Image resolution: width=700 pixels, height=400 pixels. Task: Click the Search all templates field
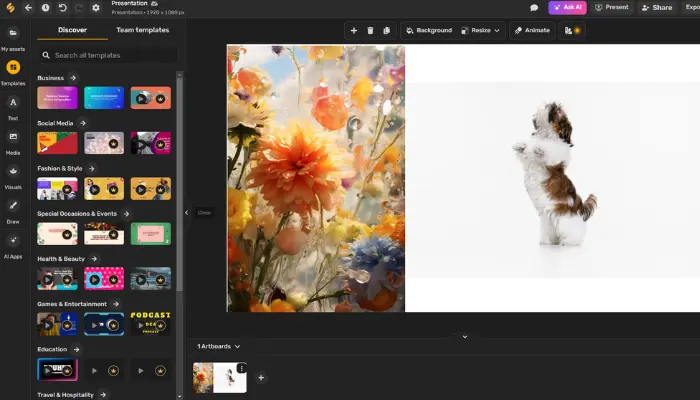coord(110,55)
